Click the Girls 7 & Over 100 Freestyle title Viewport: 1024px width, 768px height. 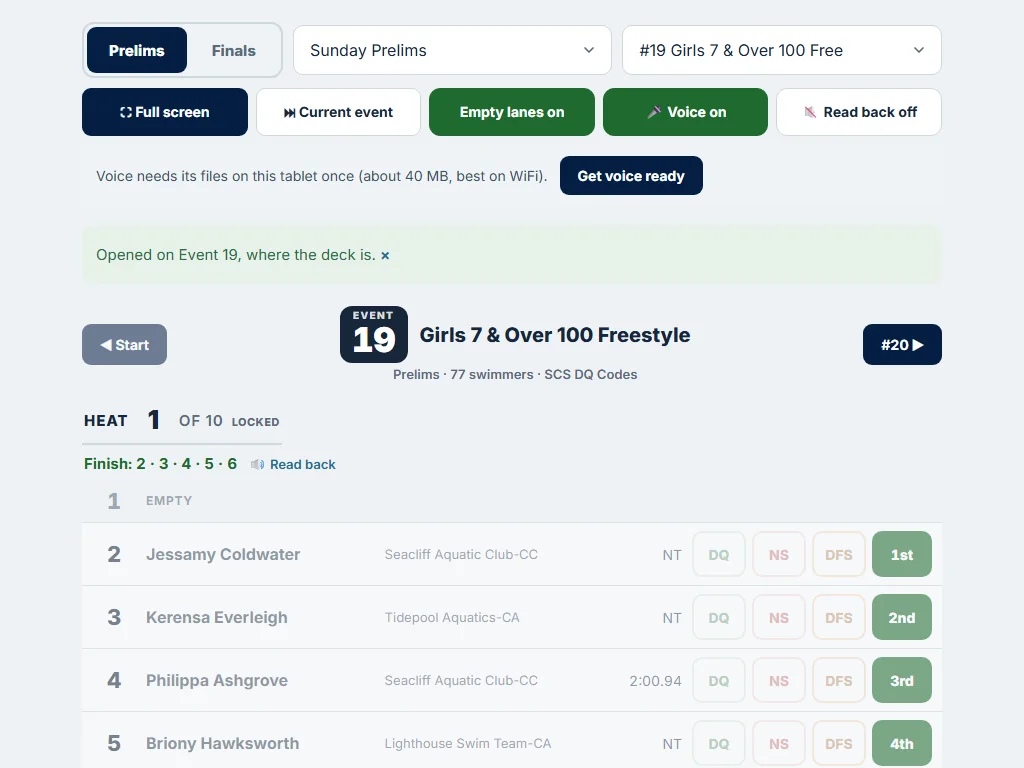[x=554, y=335]
